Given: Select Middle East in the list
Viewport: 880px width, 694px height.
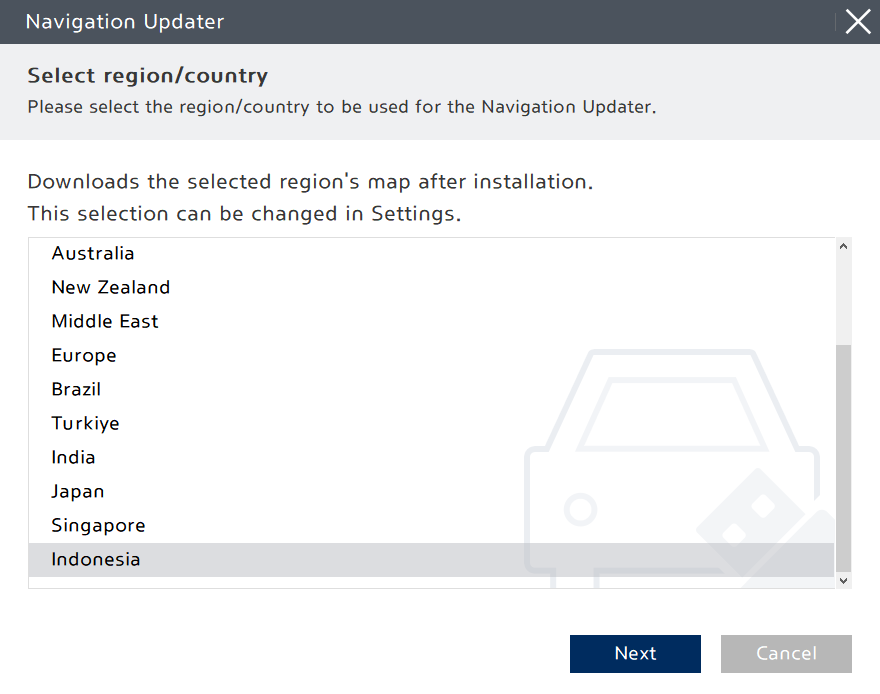Looking at the screenshot, I should [x=105, y=322].
